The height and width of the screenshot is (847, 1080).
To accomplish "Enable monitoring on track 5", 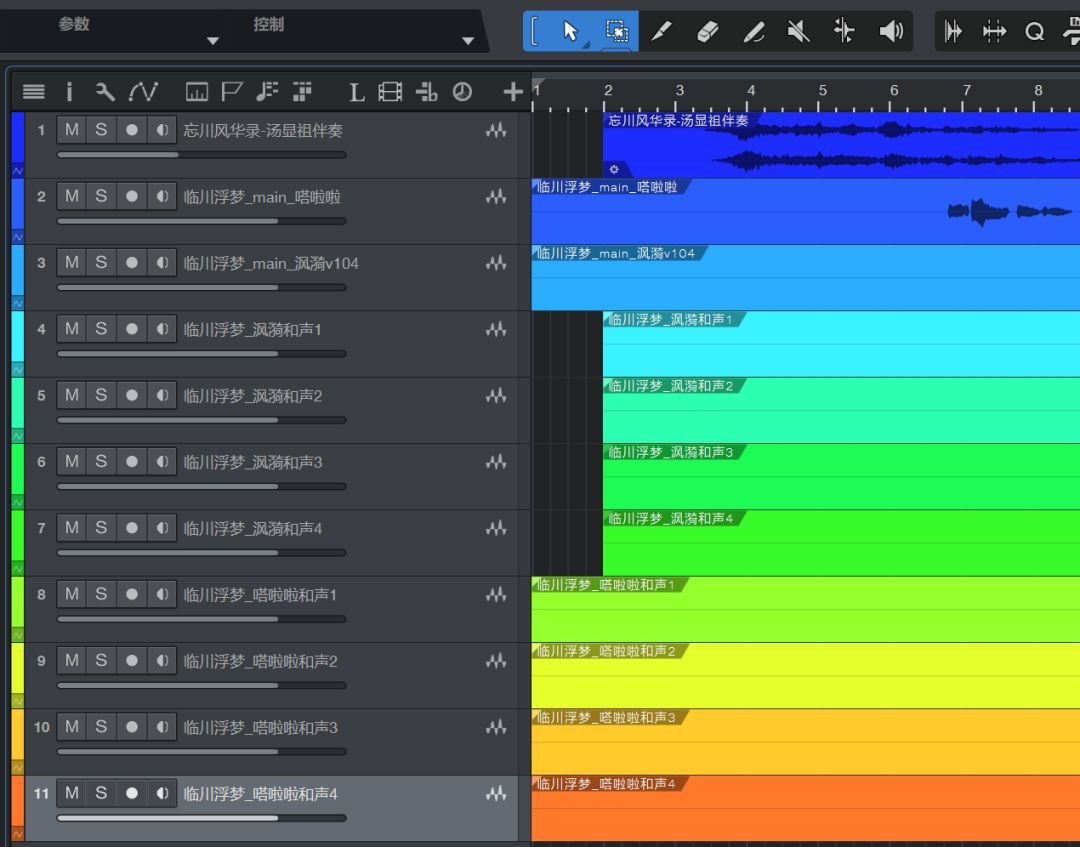I will (161, 395).
